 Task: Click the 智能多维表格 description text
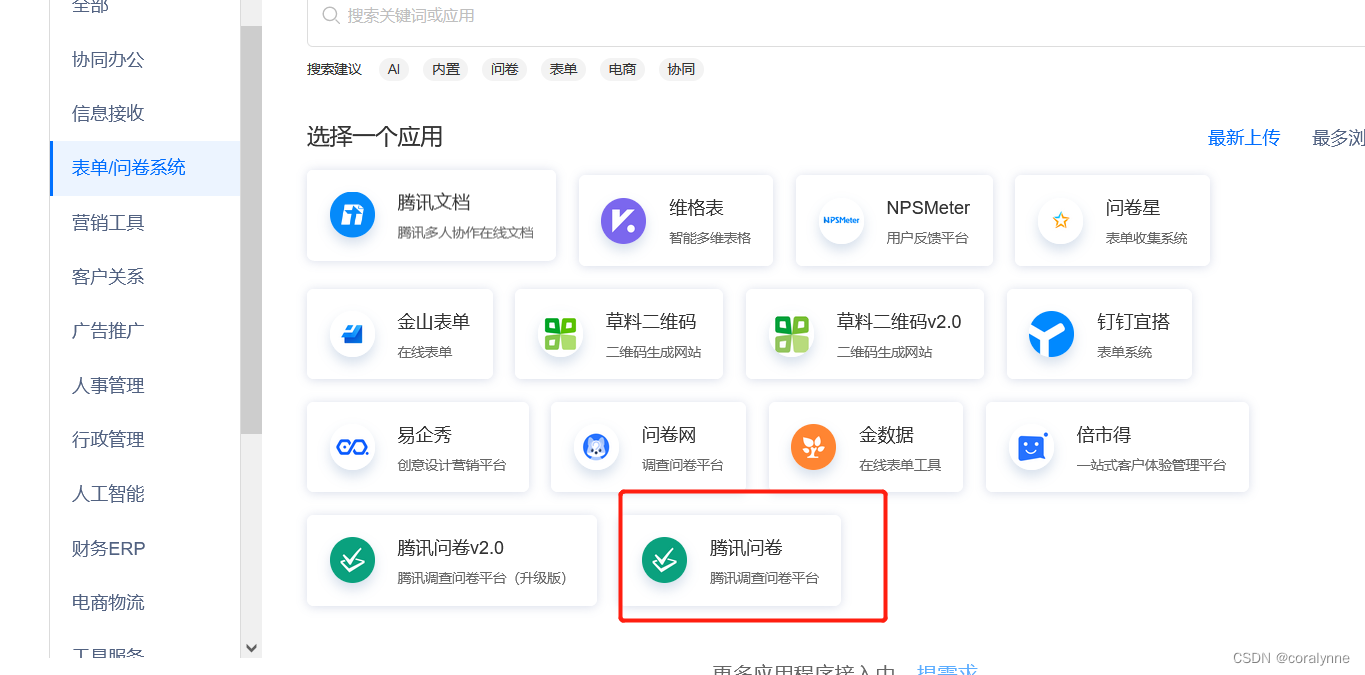coord(710,238)
